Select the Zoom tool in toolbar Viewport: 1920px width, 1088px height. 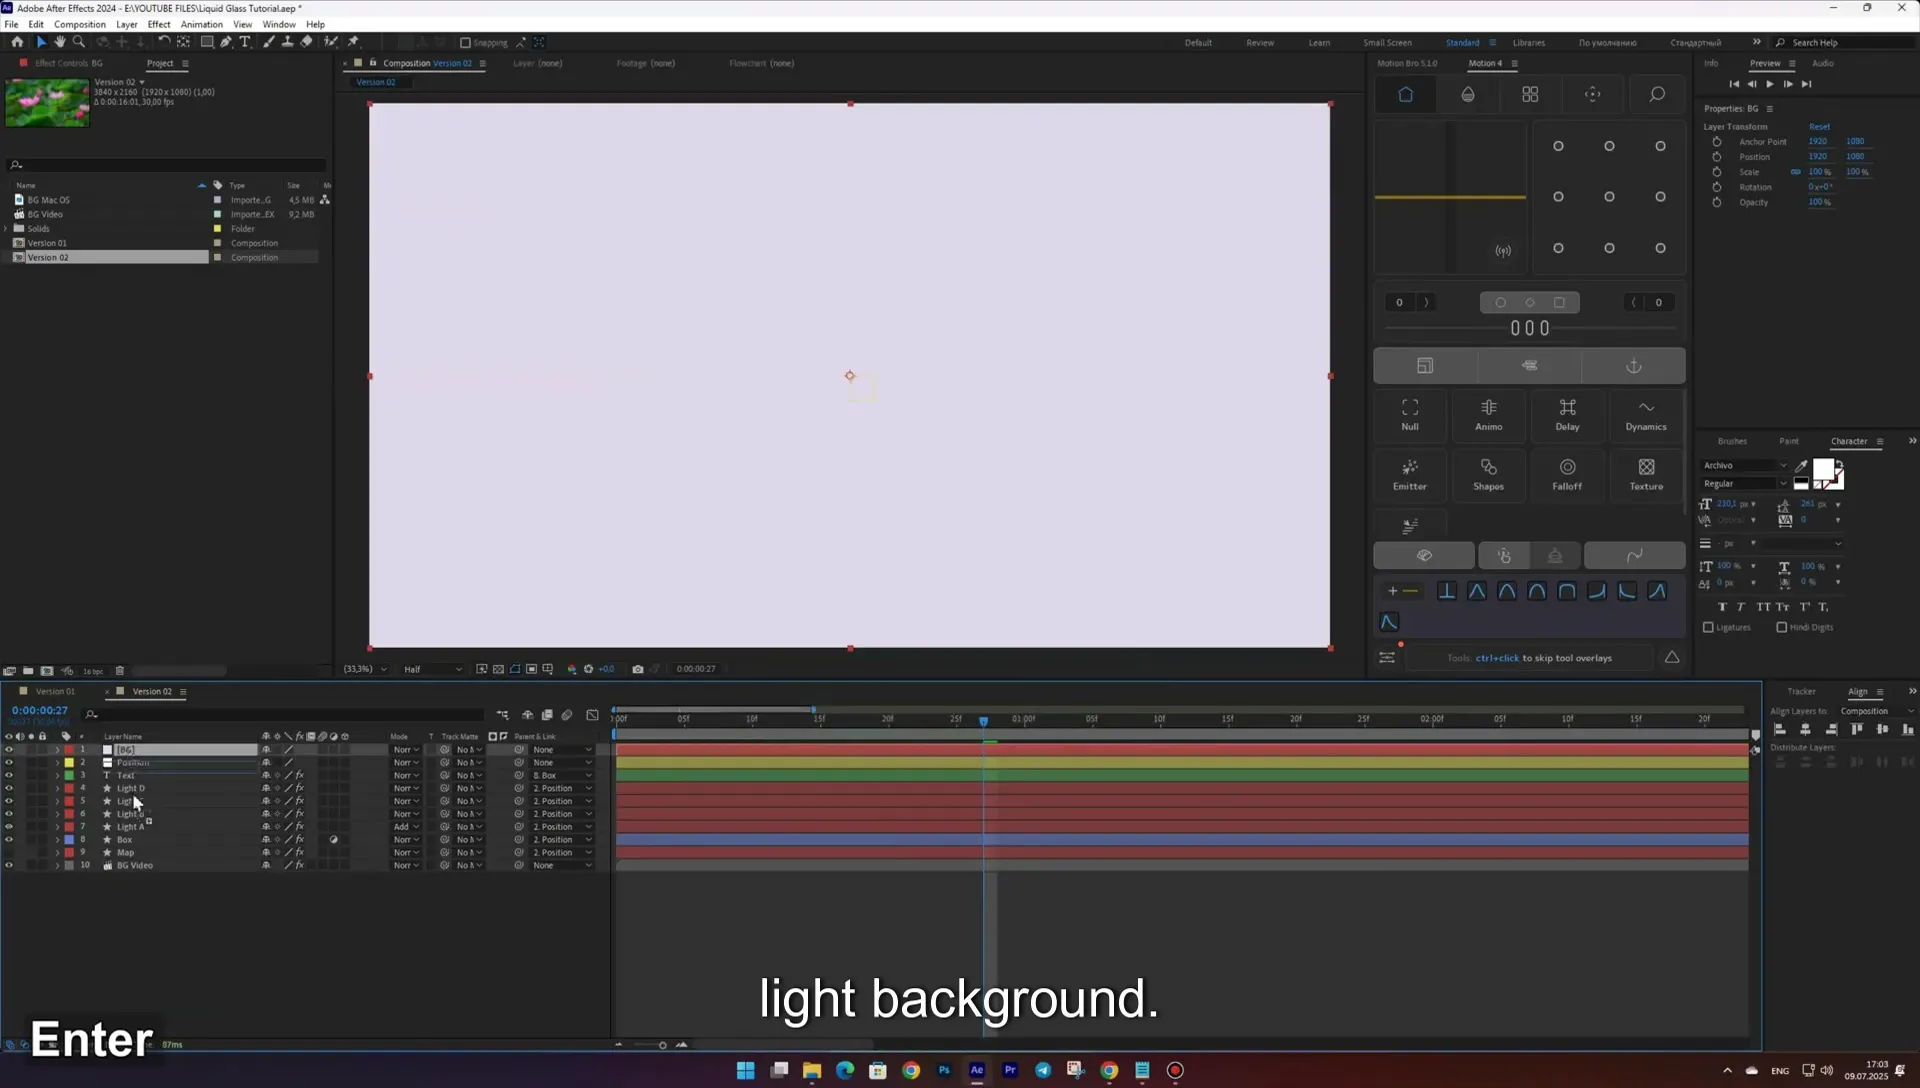(x=79, y=42)
